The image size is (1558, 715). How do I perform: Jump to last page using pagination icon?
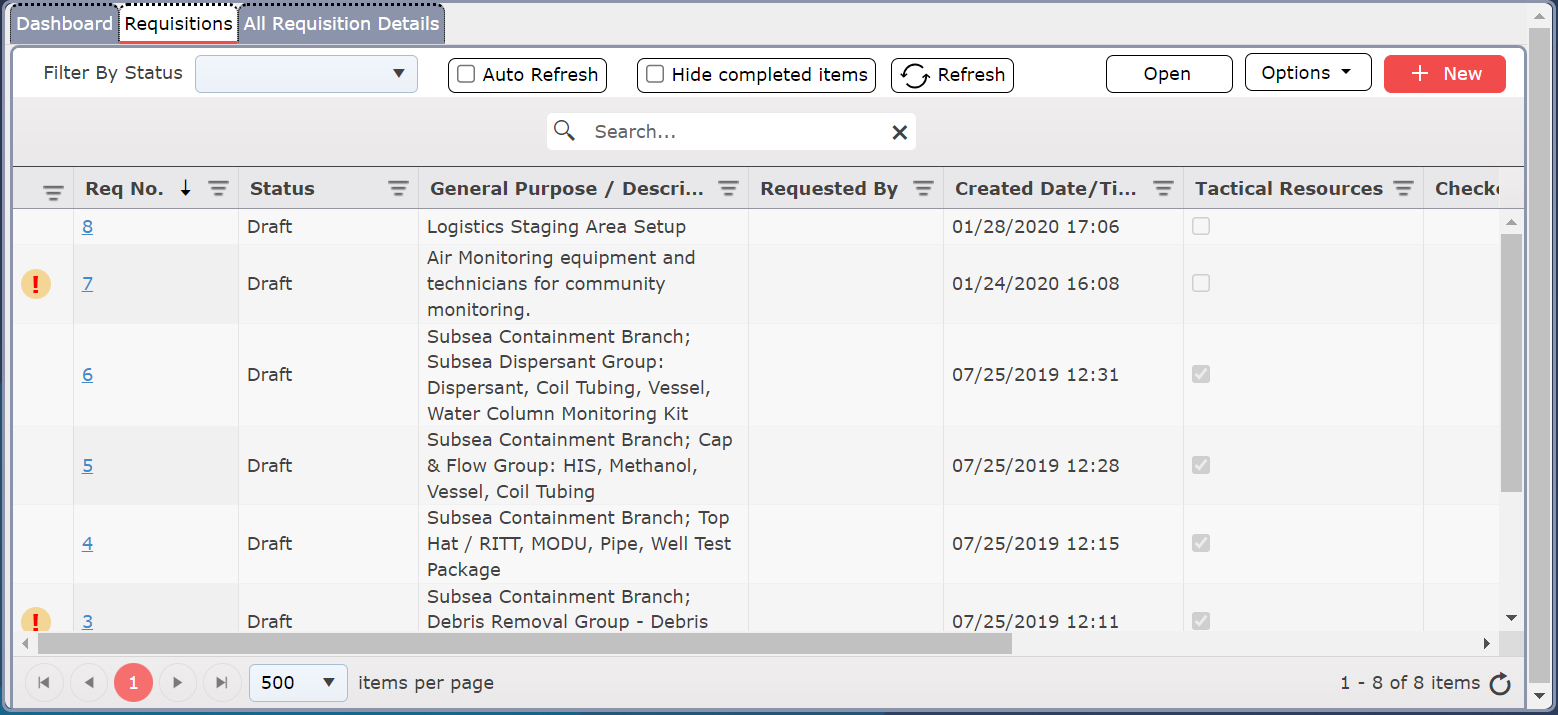tap(221, 682)
